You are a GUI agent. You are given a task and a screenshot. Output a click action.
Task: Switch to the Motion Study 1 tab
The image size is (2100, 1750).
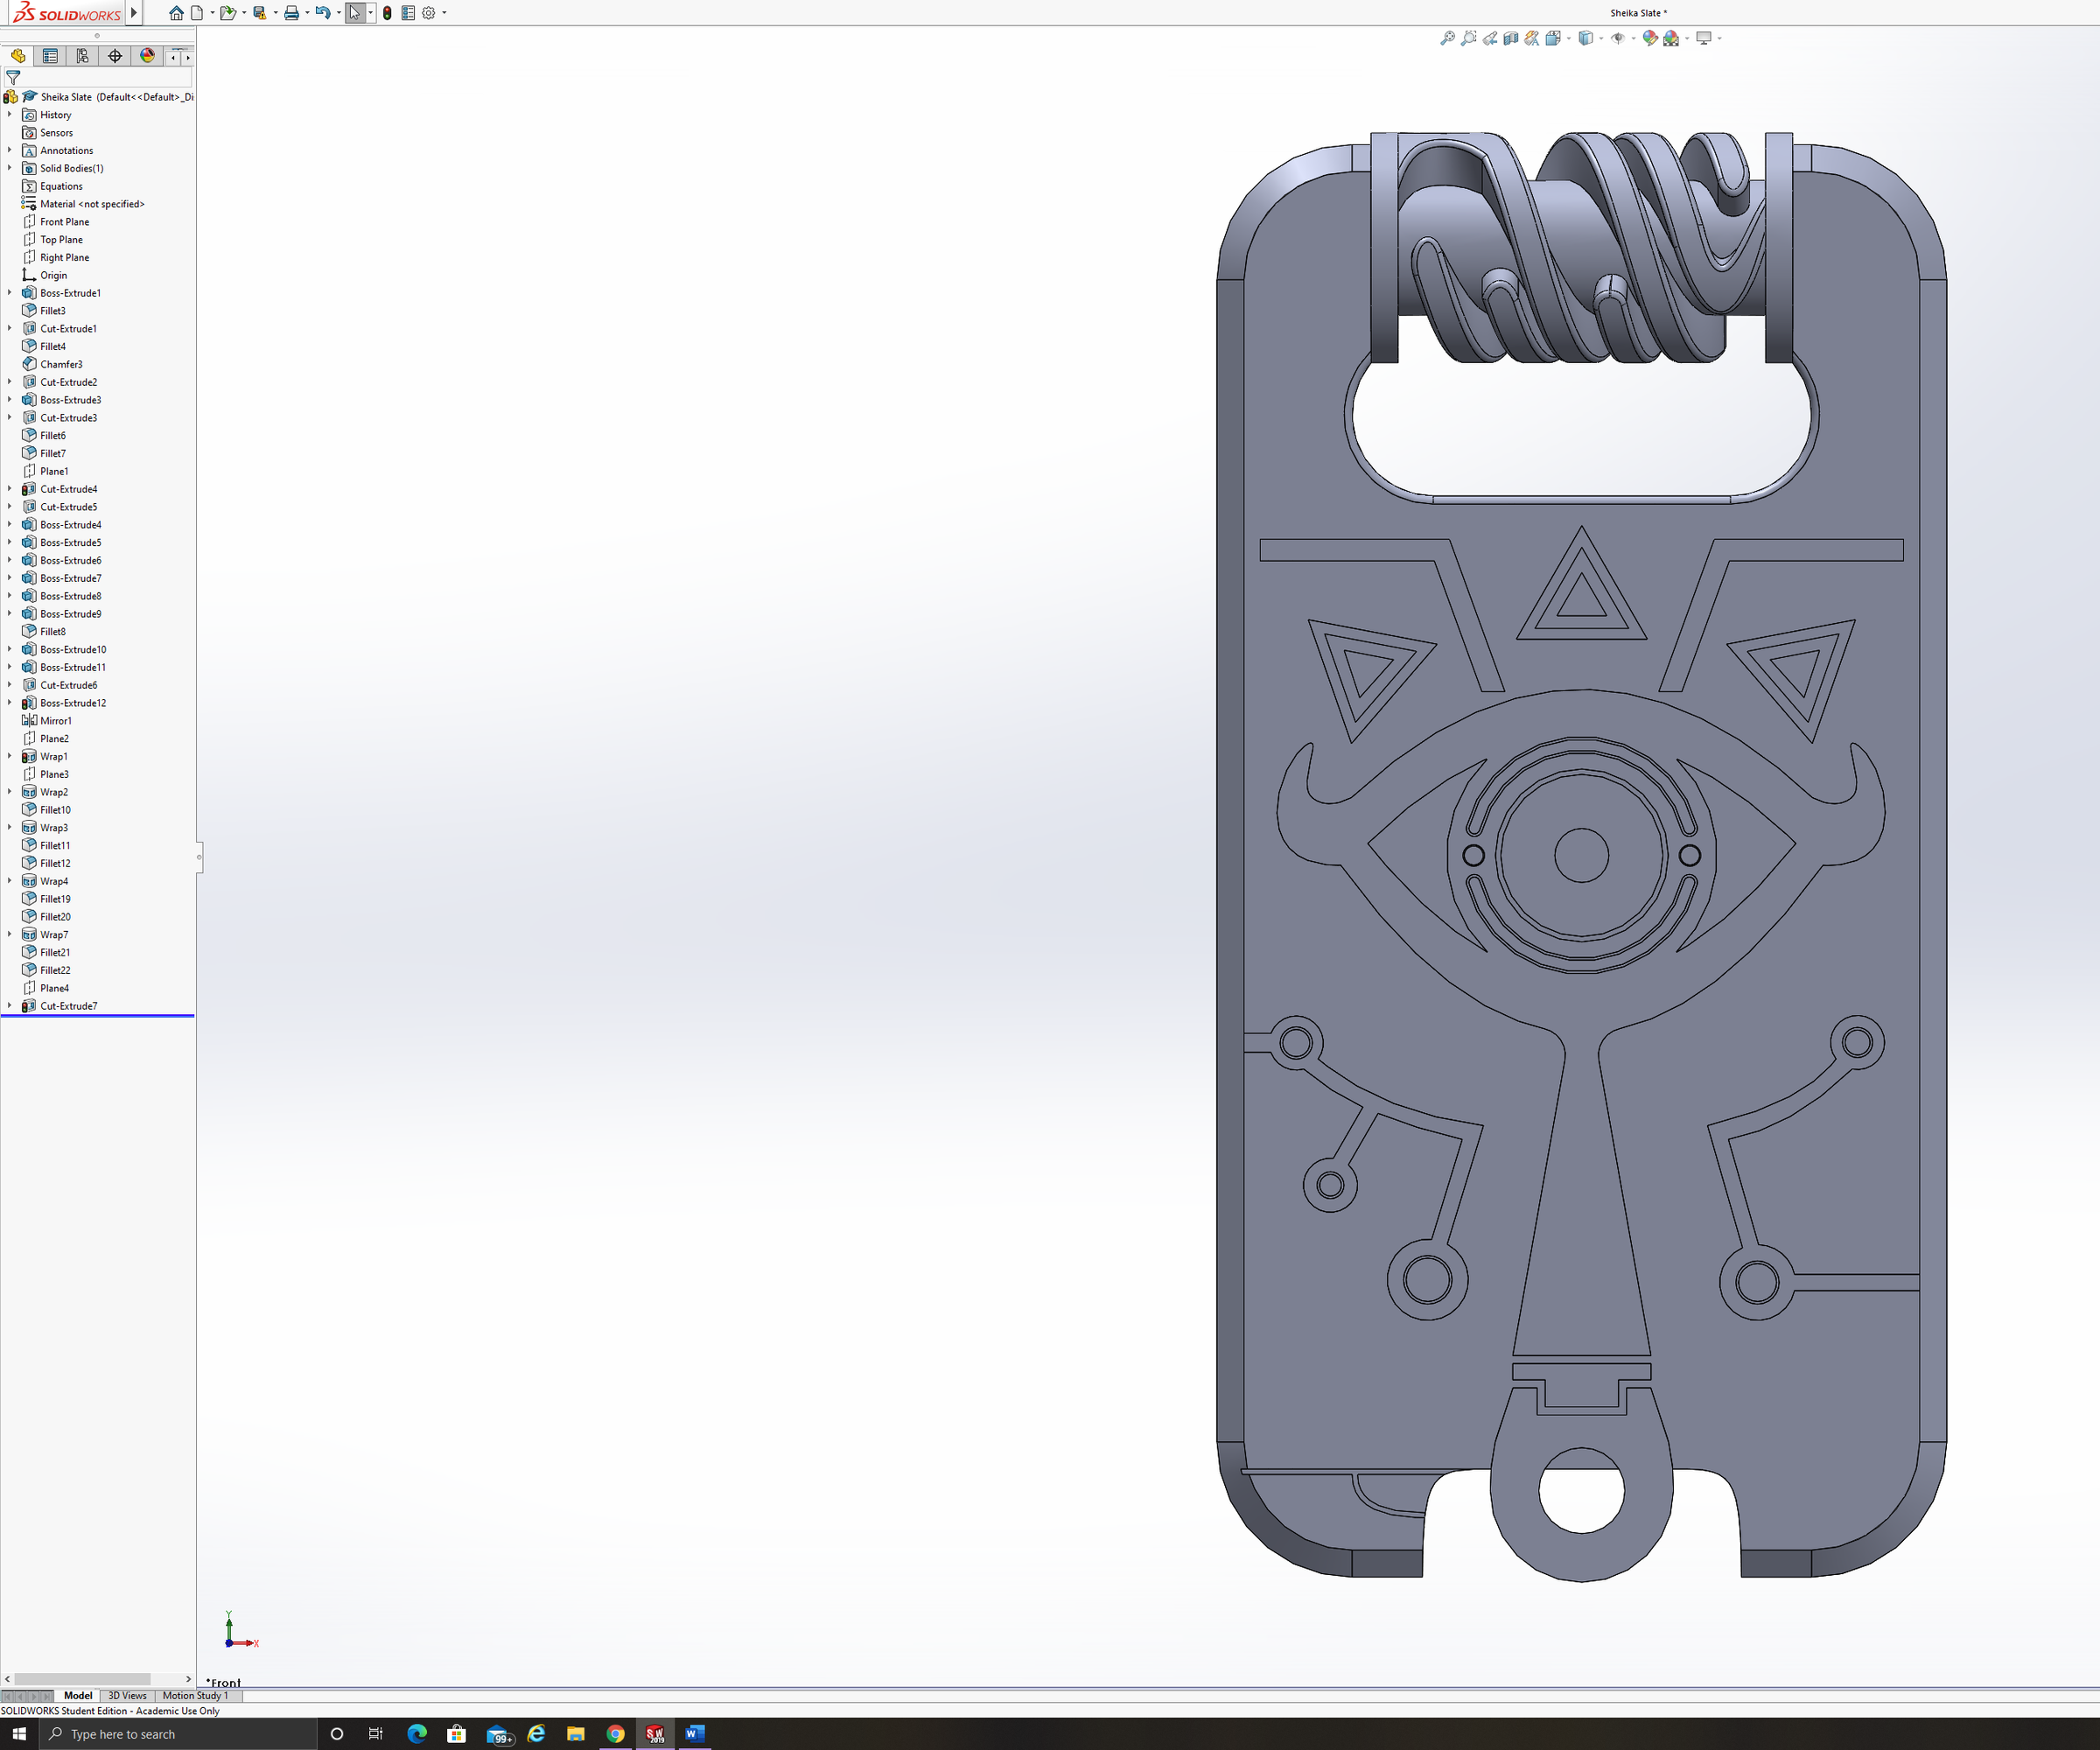pos(195,1695)
